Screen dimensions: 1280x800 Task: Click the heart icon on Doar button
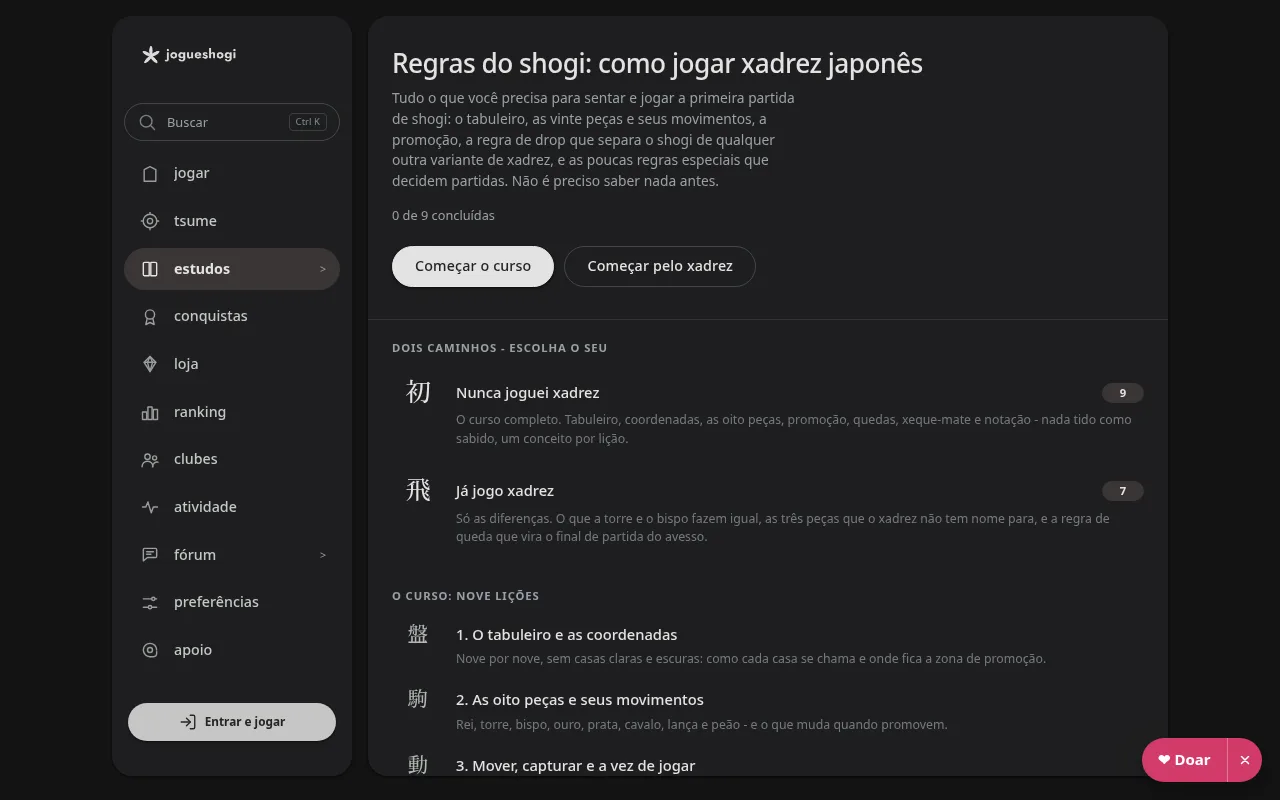tap(1164, 760)
